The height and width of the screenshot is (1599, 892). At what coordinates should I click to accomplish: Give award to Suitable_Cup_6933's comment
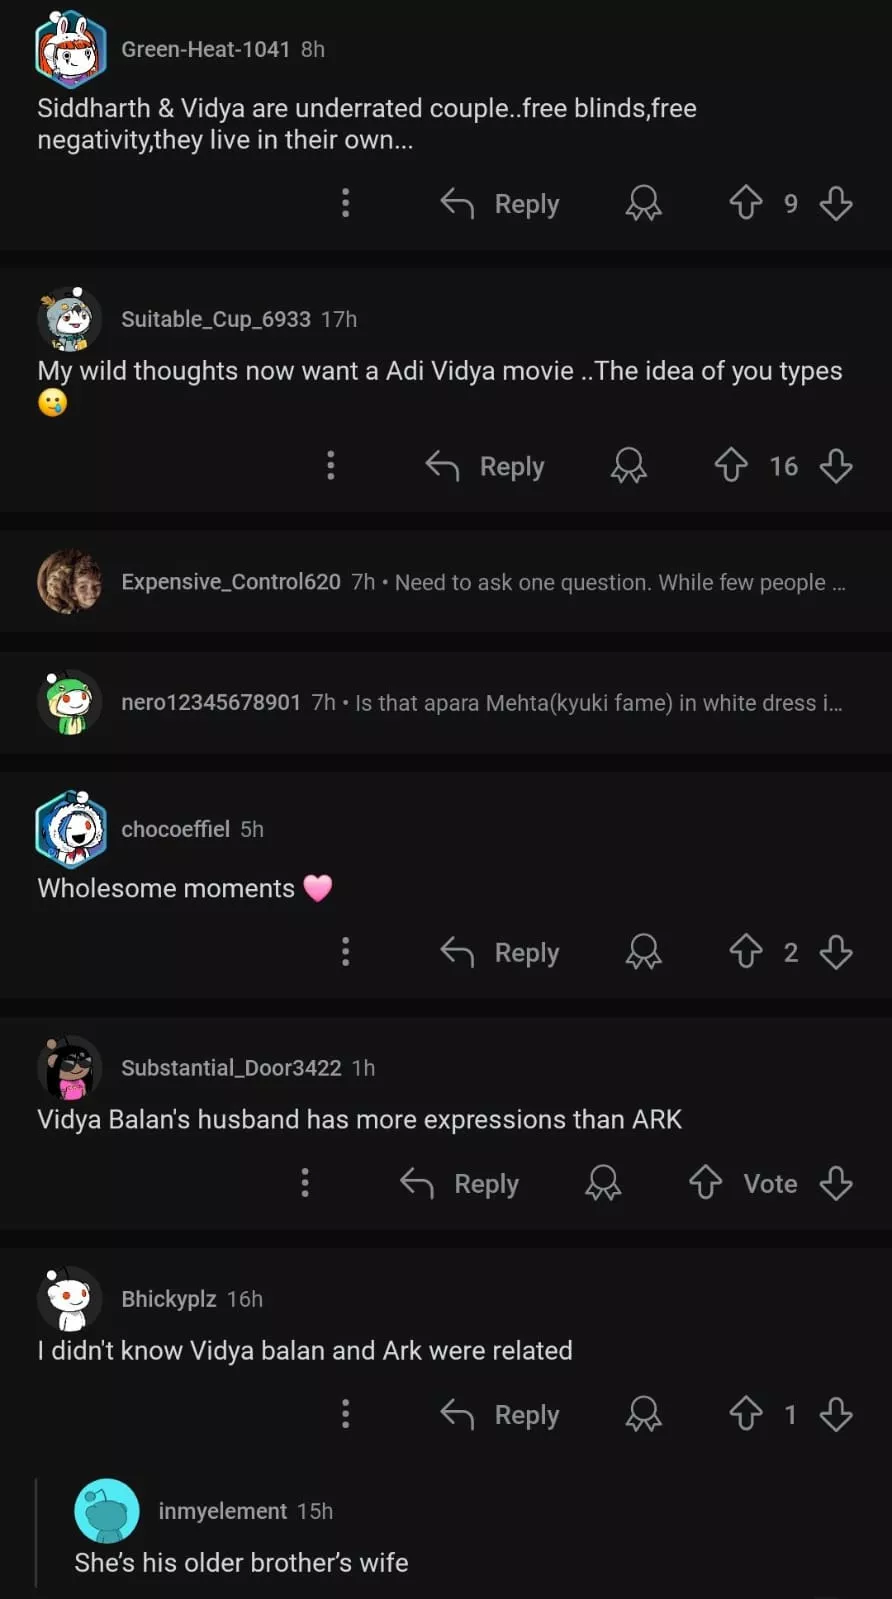629,466
